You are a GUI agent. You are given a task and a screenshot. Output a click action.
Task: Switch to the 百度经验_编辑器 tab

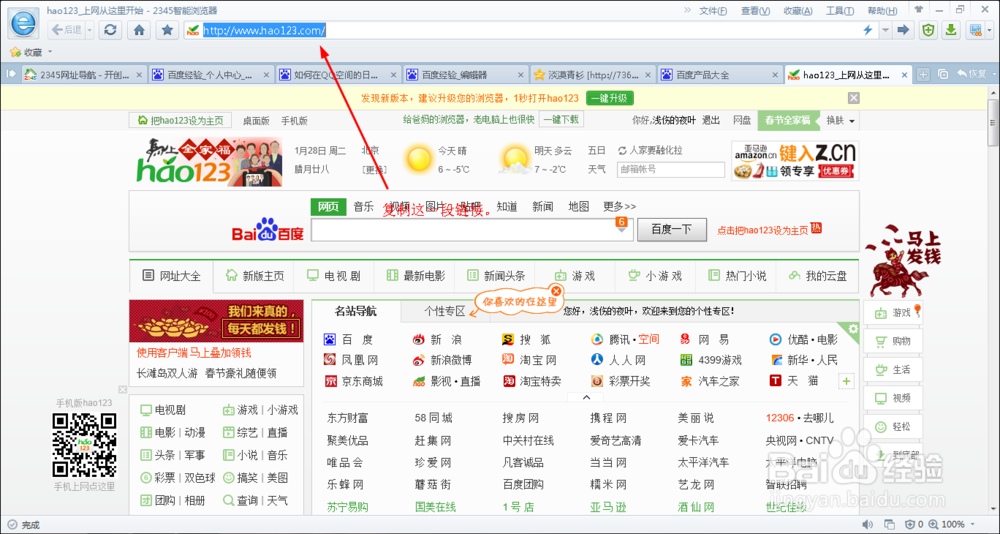[465, 75]
